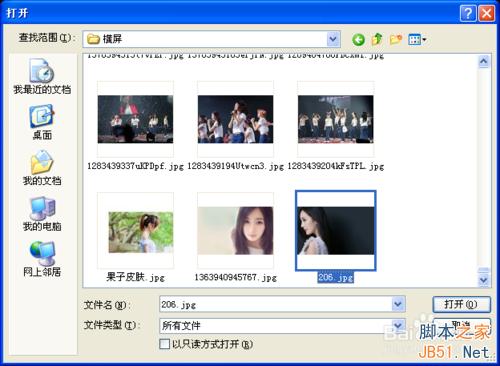Expand the 文件类型 dropdown arrow
Screen dimensions: 500x366
click(398, 325)
